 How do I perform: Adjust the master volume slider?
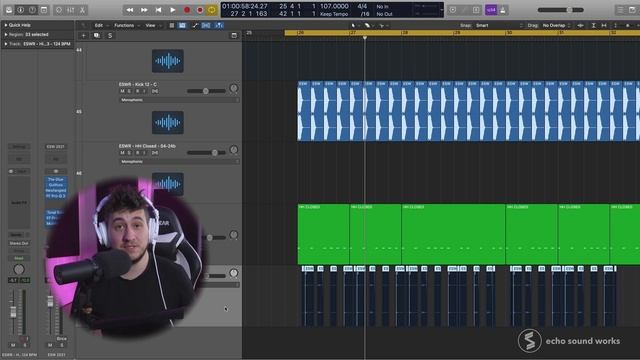coord(560,10)
